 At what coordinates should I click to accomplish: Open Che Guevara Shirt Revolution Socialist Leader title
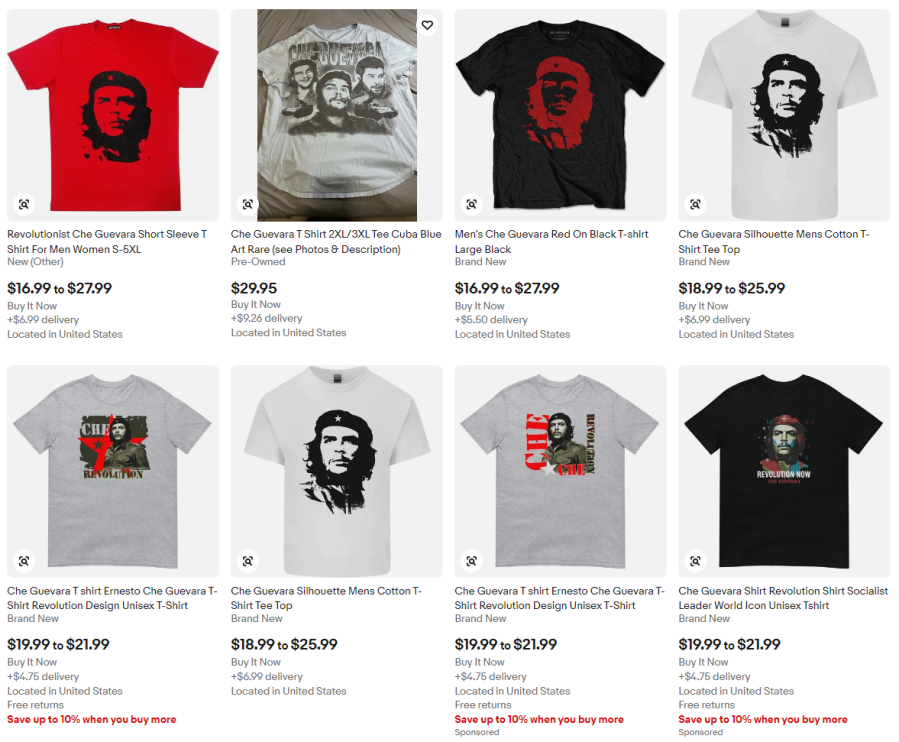[x=783, y=598]
